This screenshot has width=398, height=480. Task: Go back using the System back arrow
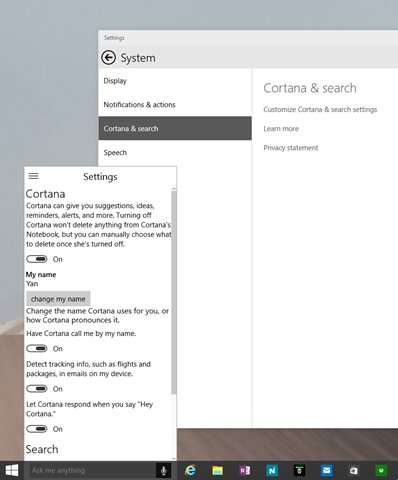108,58
